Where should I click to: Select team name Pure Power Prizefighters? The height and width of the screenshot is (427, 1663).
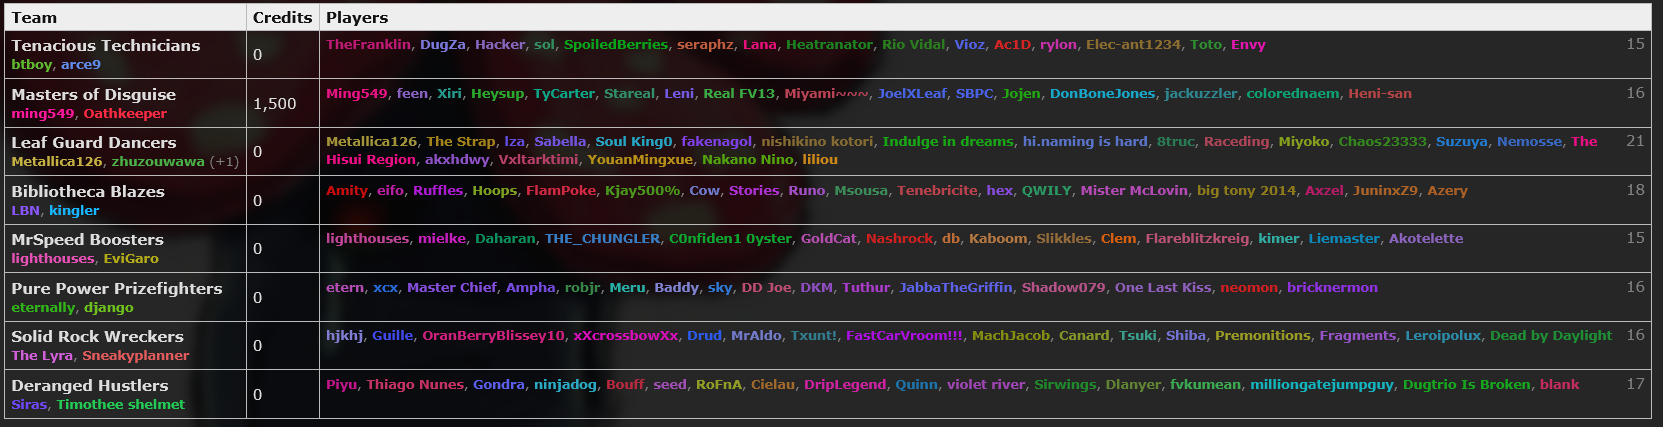click(x=117, y=288)
